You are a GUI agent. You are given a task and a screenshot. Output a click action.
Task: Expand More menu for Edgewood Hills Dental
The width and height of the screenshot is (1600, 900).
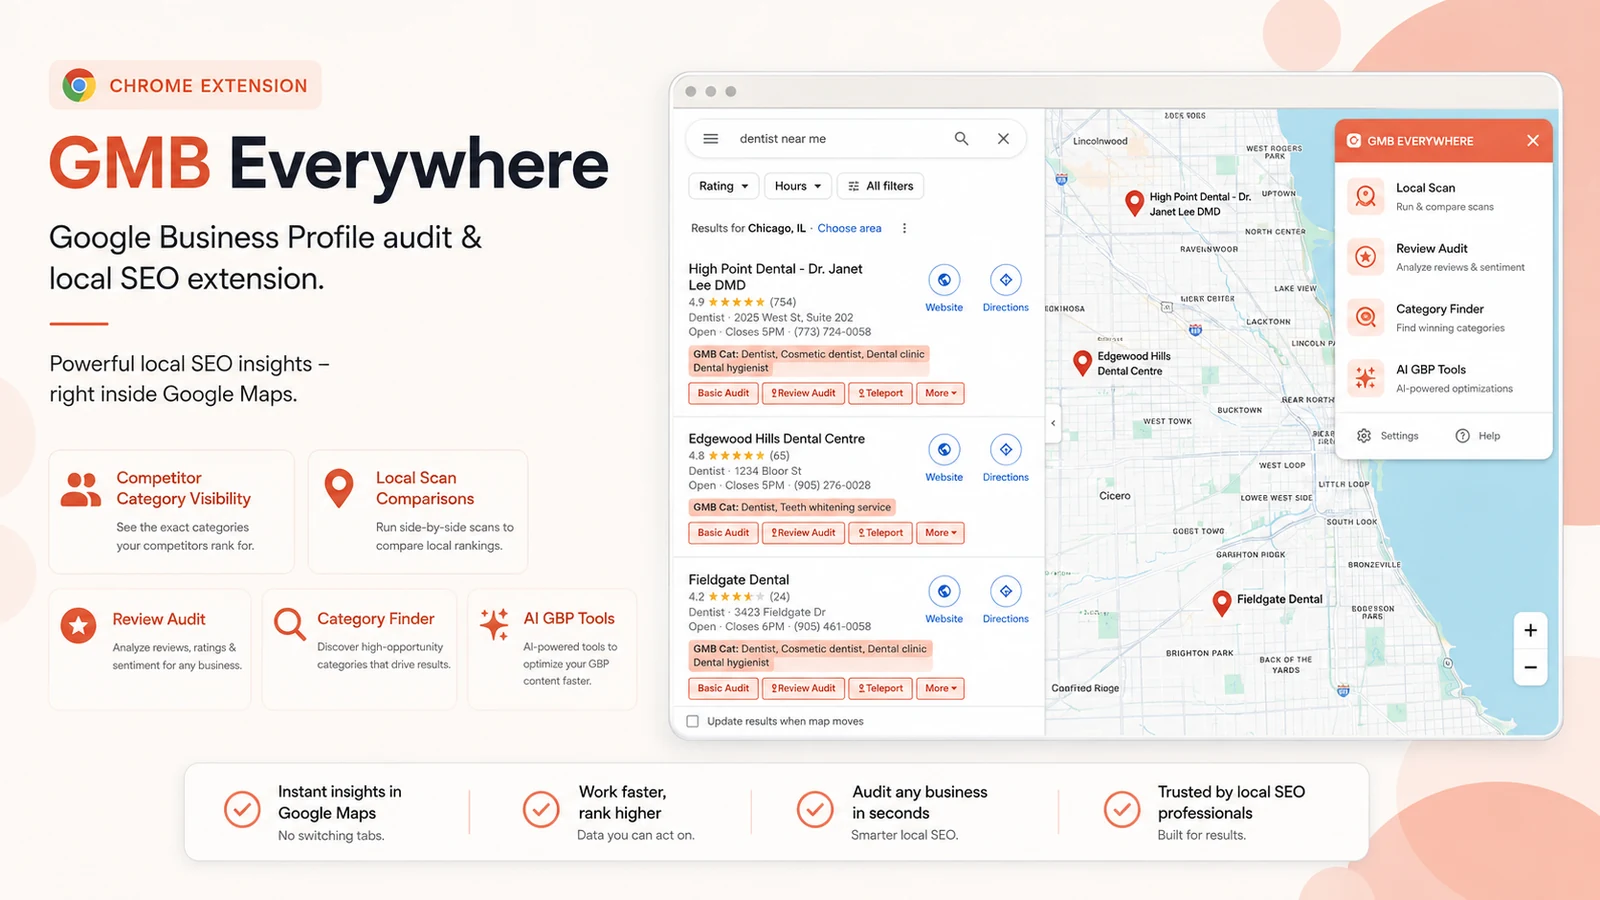(x=940, y=533)
